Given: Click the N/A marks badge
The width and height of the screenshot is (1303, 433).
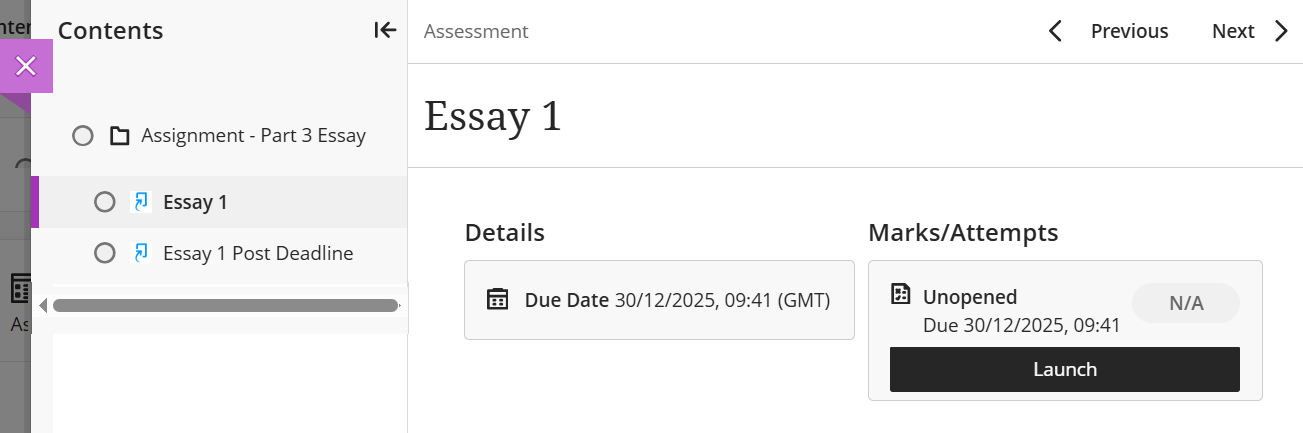Looking at the screenshot, I should tap(1185, 304).
